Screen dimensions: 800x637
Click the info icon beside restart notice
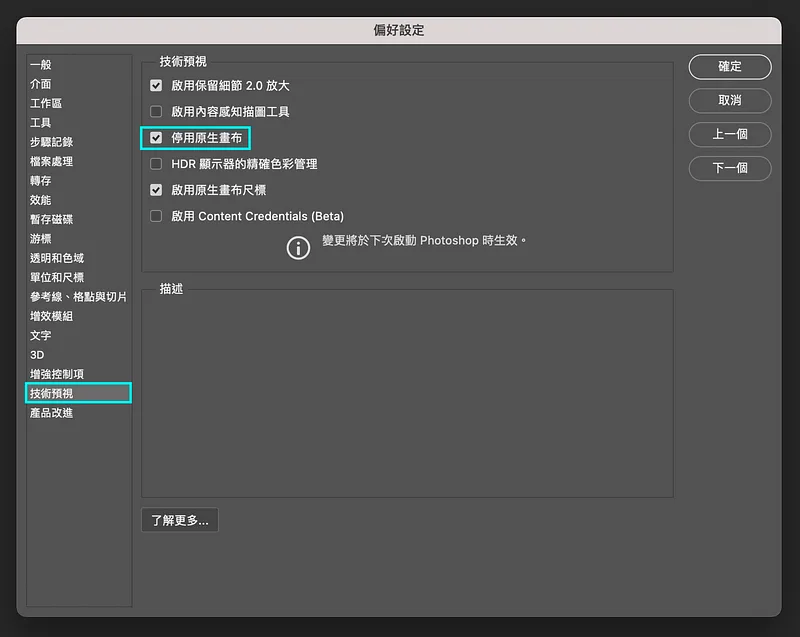point(298,248)
